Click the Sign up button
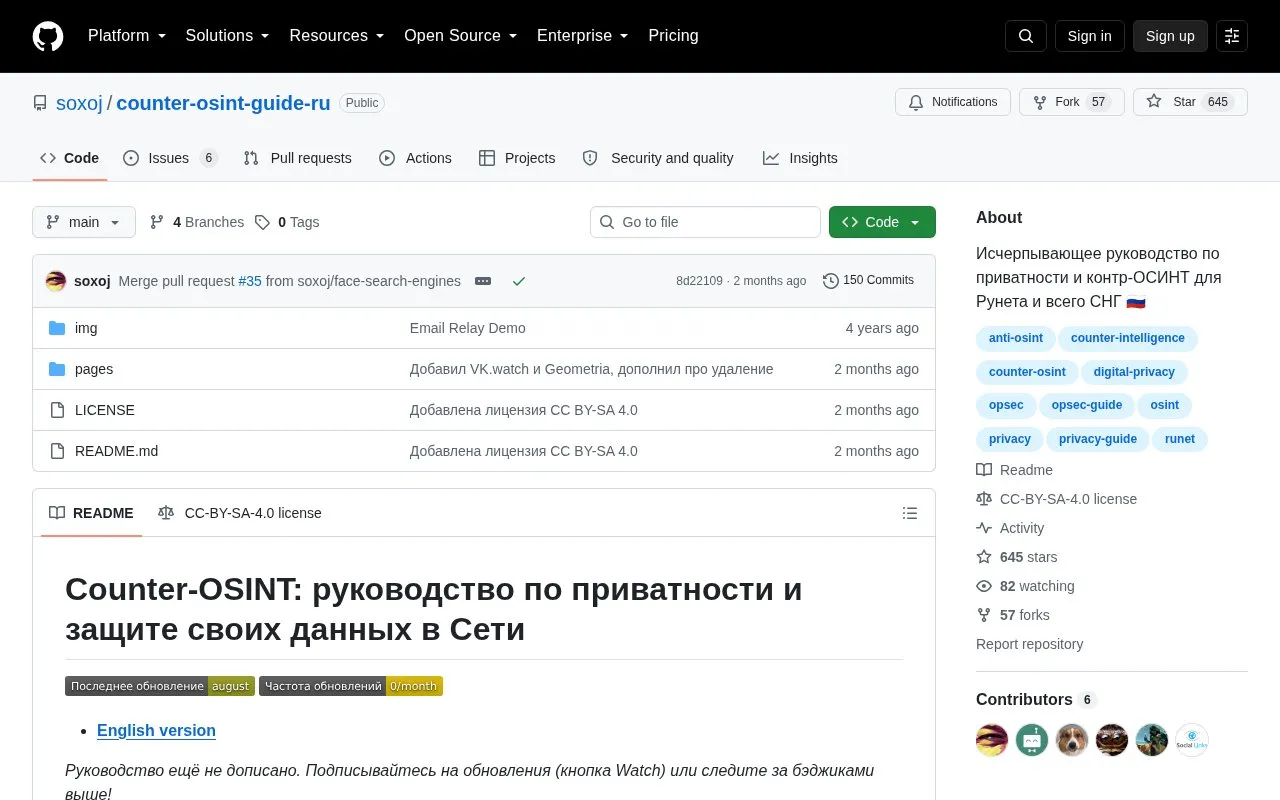 click(x=1170, y=36)
